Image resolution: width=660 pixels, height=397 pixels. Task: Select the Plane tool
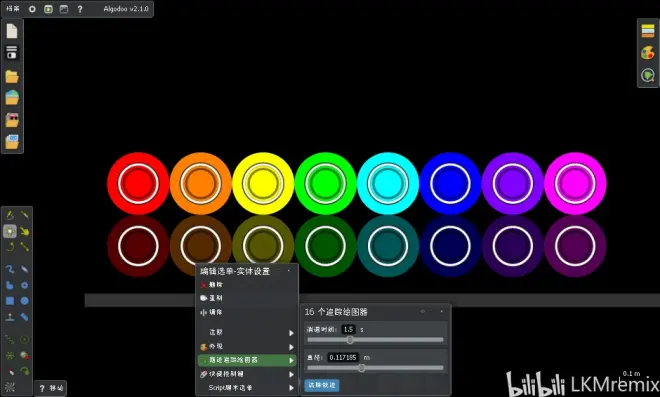(x=10, y=317)
